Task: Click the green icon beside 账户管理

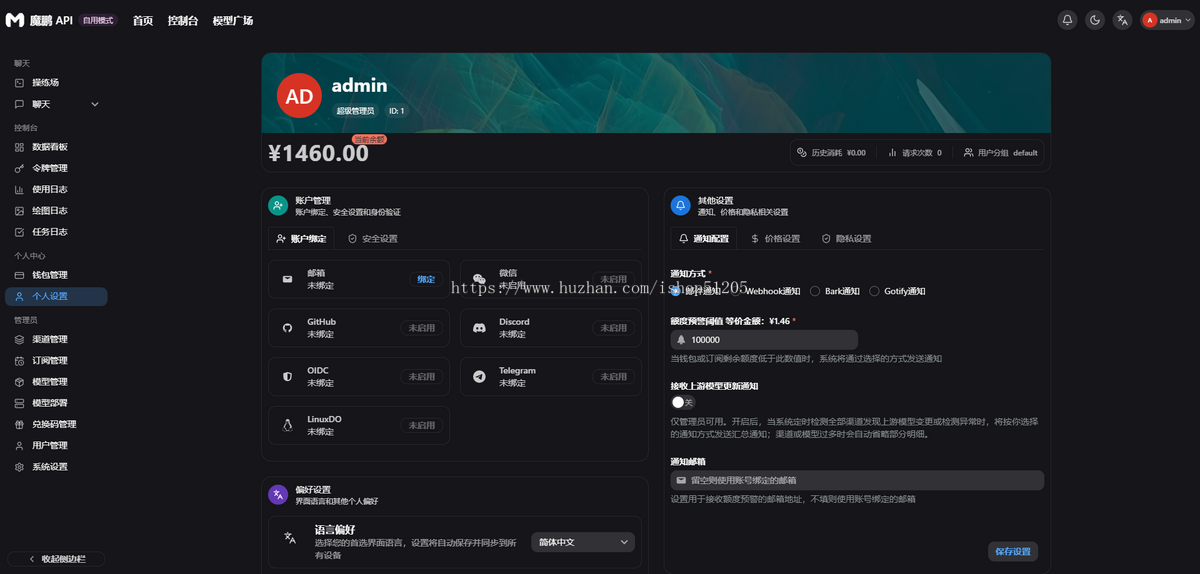Action: coord(278,206)
